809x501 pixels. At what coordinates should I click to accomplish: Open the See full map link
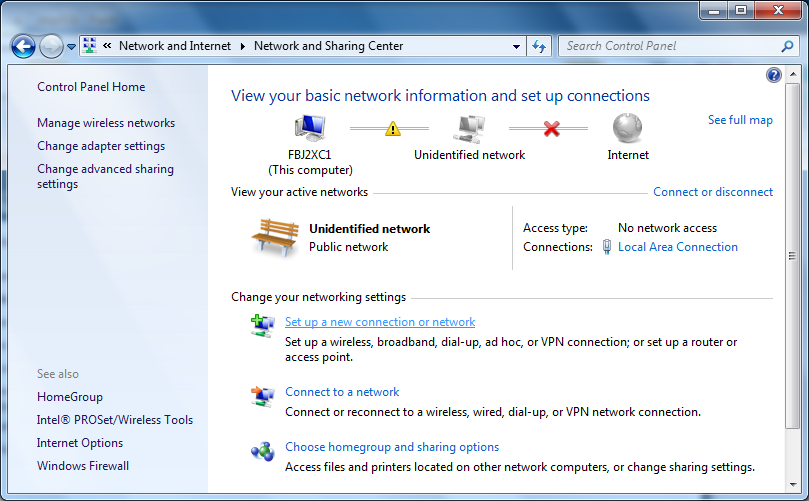tap(740, 120)
